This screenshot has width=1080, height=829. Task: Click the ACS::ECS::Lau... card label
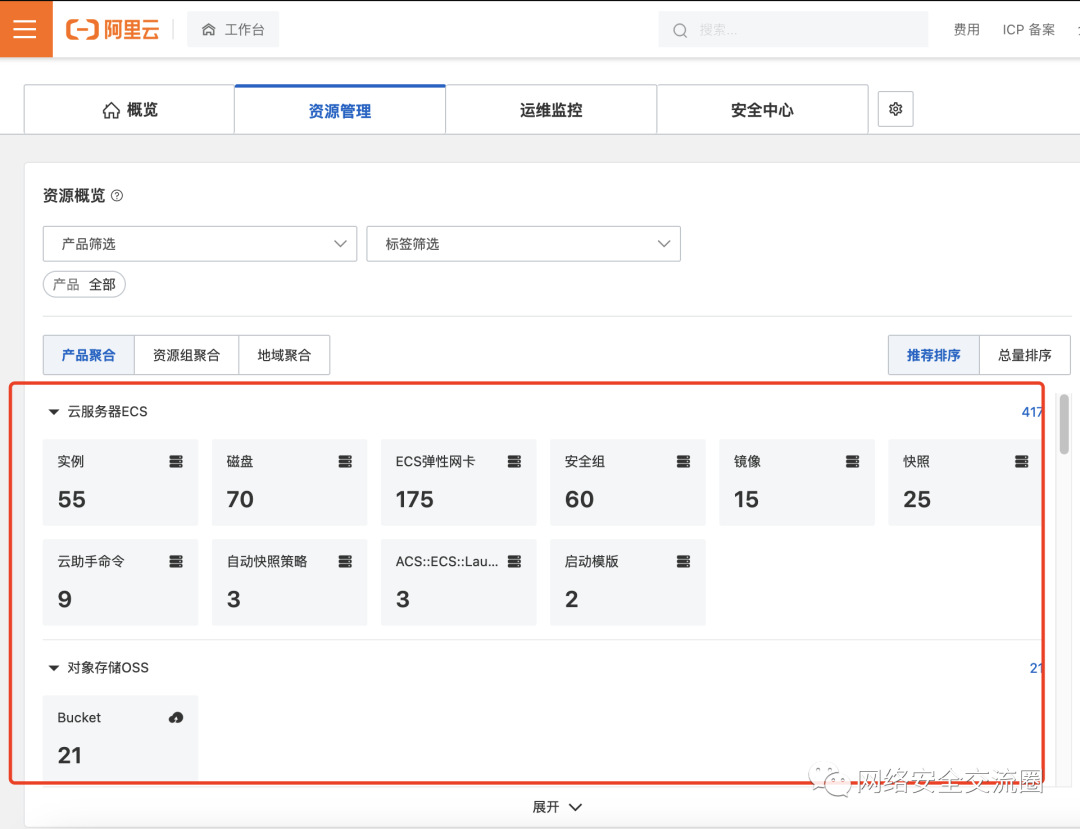(447, 562)
